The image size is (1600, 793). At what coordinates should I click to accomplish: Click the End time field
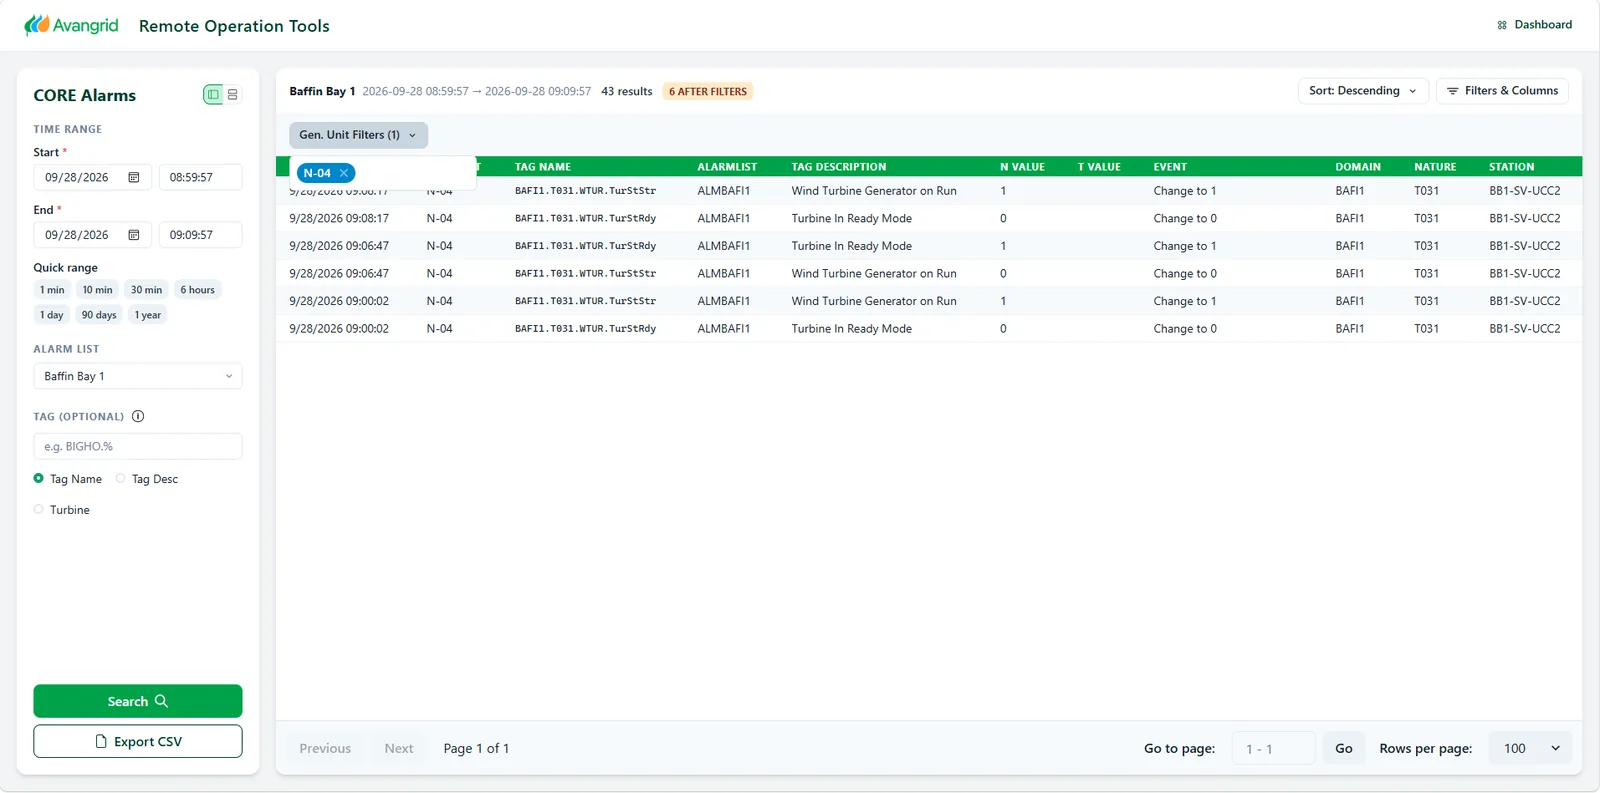point(201,235)
